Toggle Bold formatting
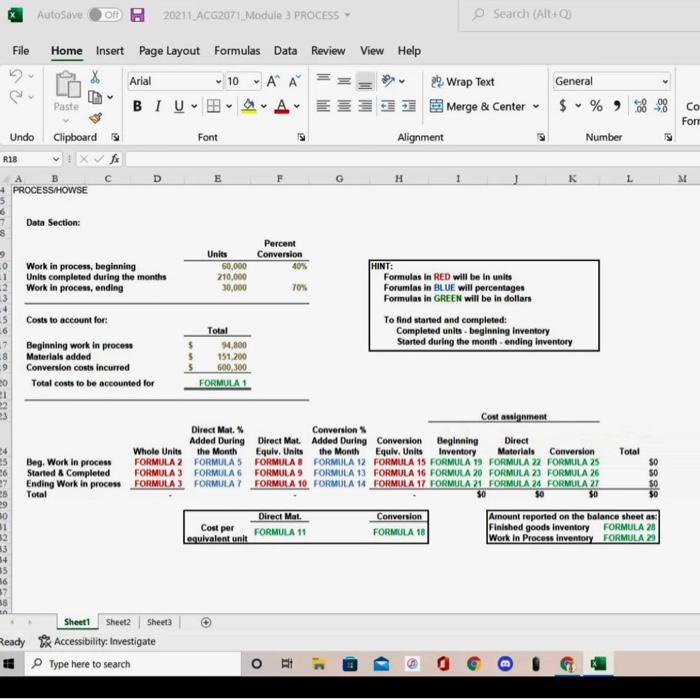 pos(137,106)
